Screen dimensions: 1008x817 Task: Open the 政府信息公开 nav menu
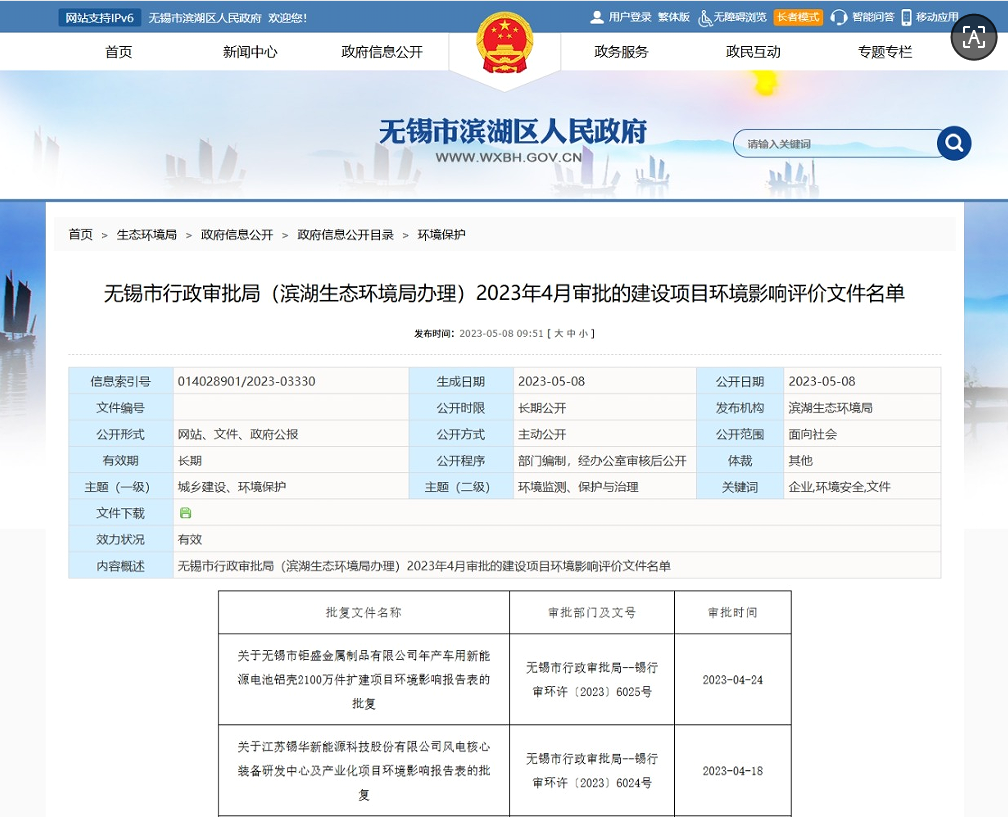tap(382, 52)
